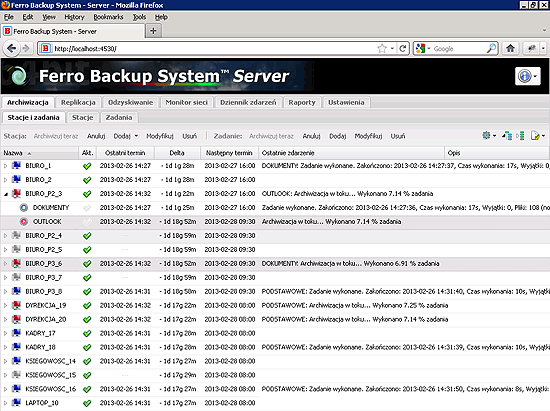The height and width of the screenshot is (411, 550).
Task: Select BIURO_P2_3 red computer icon
Action: 16,194
